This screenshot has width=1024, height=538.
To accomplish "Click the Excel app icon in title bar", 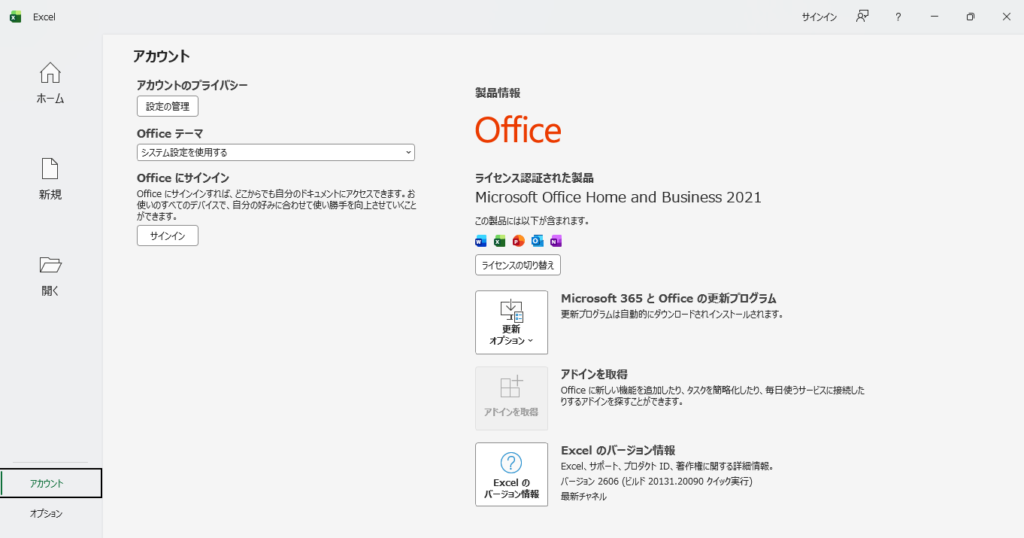I will [16, 17].
